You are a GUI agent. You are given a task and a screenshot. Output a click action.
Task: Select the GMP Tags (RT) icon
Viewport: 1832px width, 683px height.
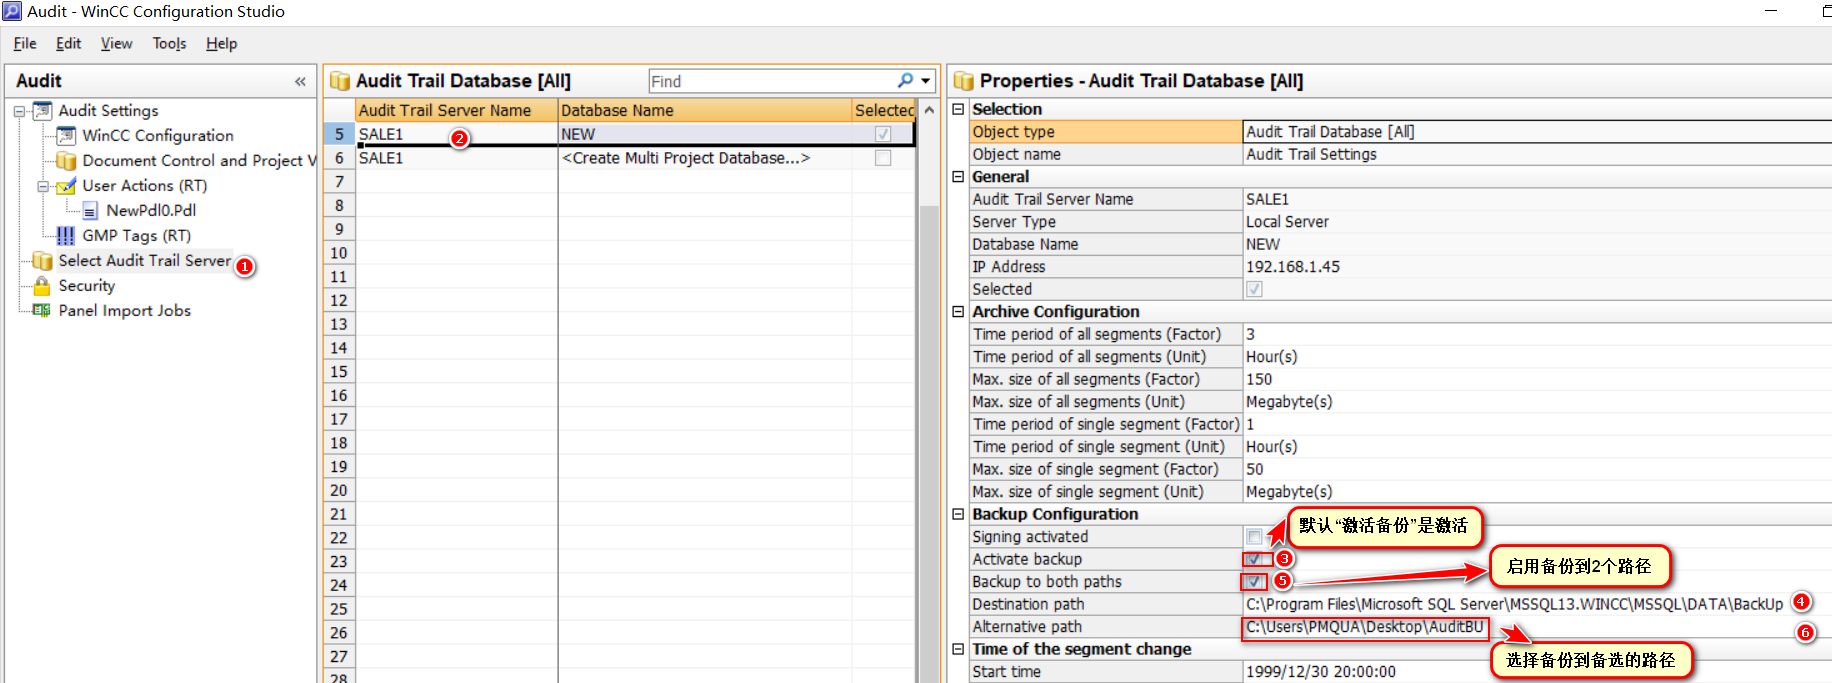tap(66, 236)
